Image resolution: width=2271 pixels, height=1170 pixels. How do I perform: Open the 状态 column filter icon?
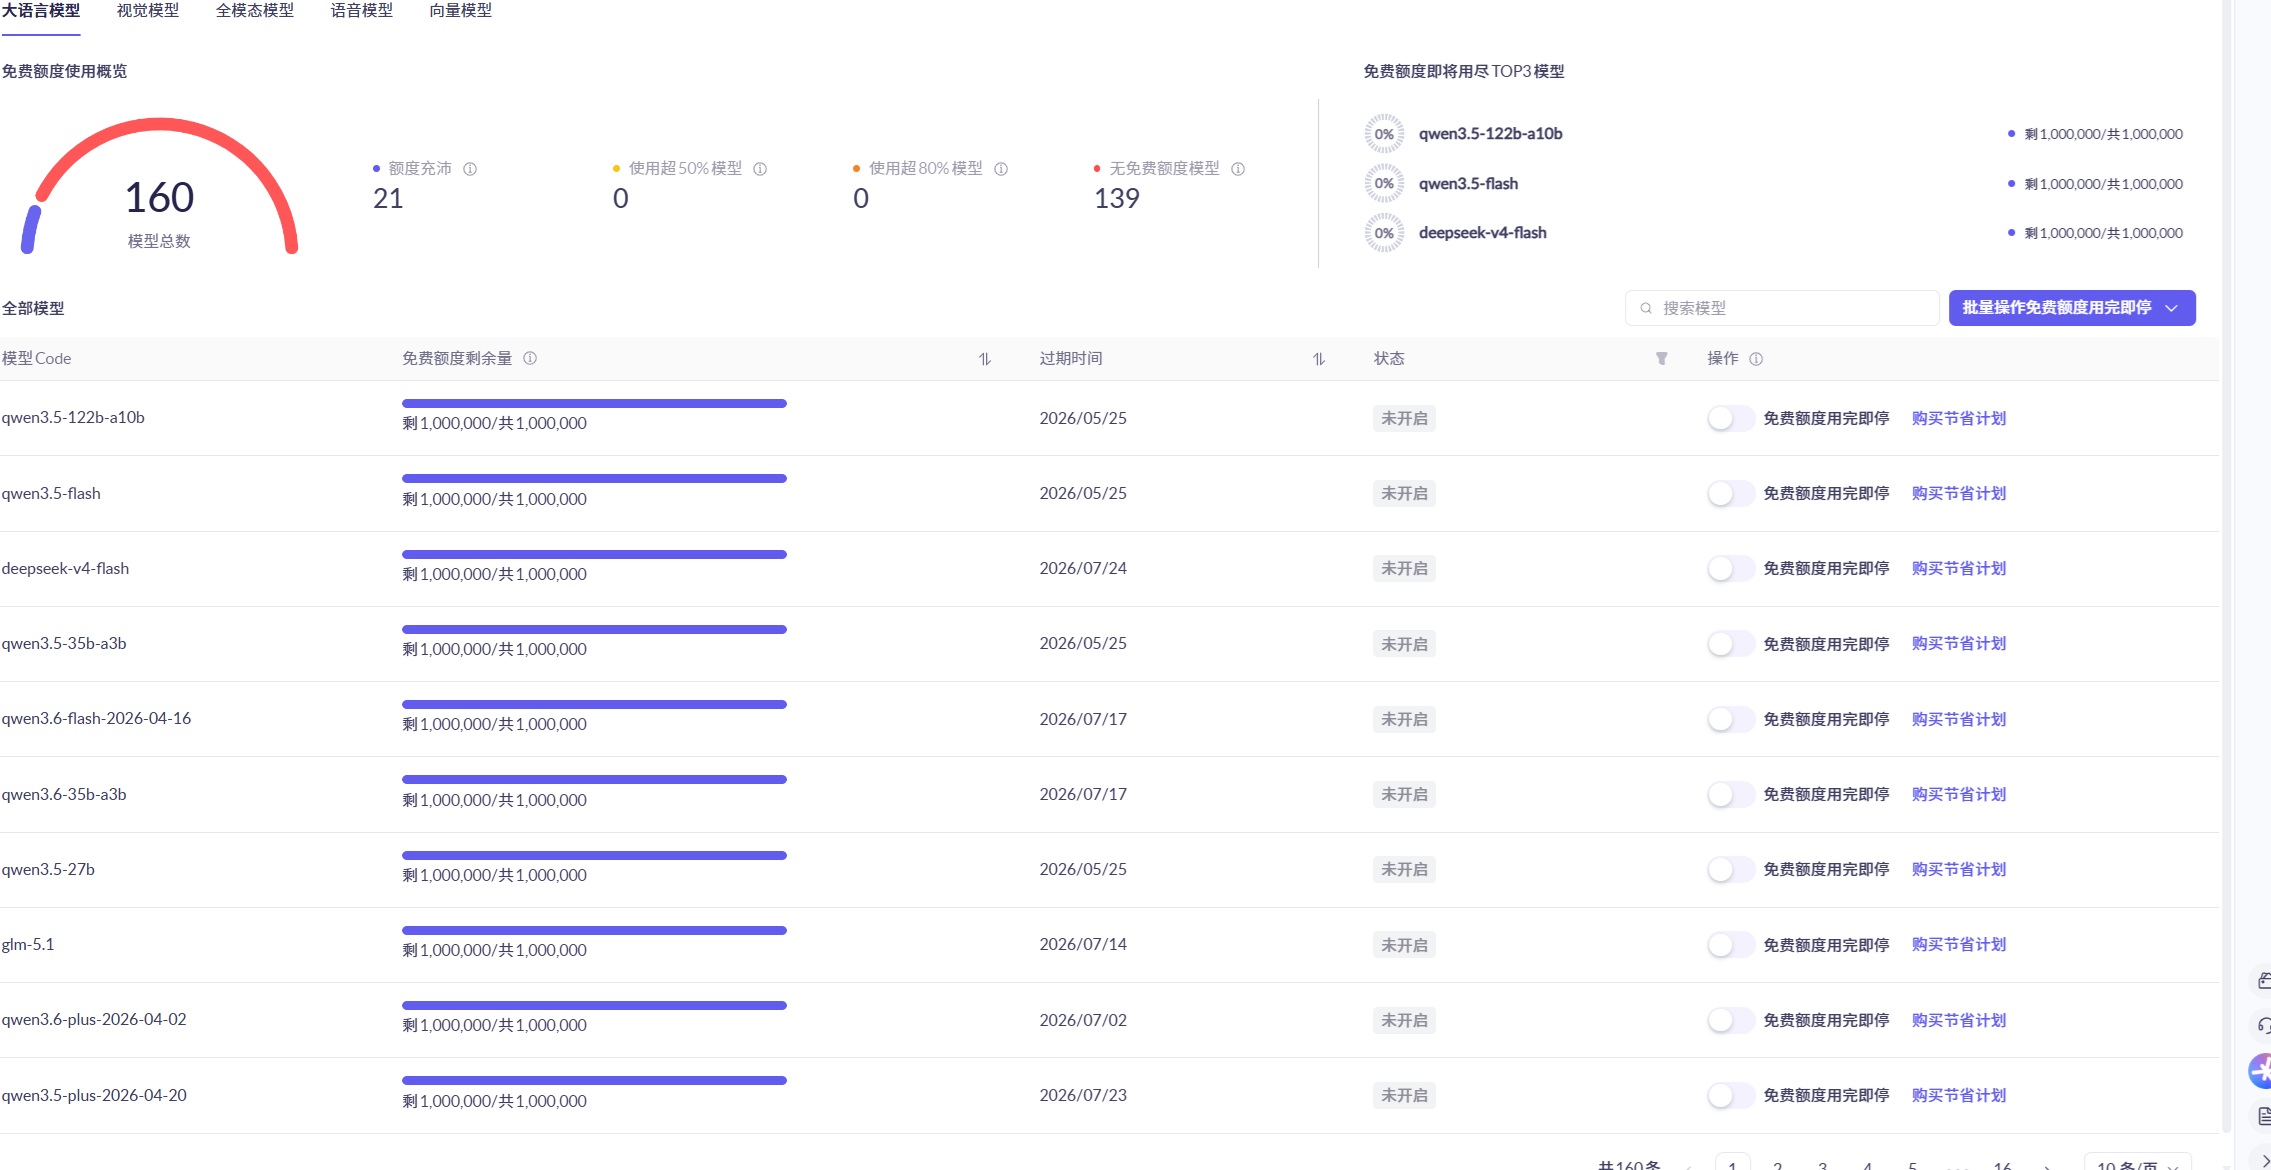(x=1661, y=359)
